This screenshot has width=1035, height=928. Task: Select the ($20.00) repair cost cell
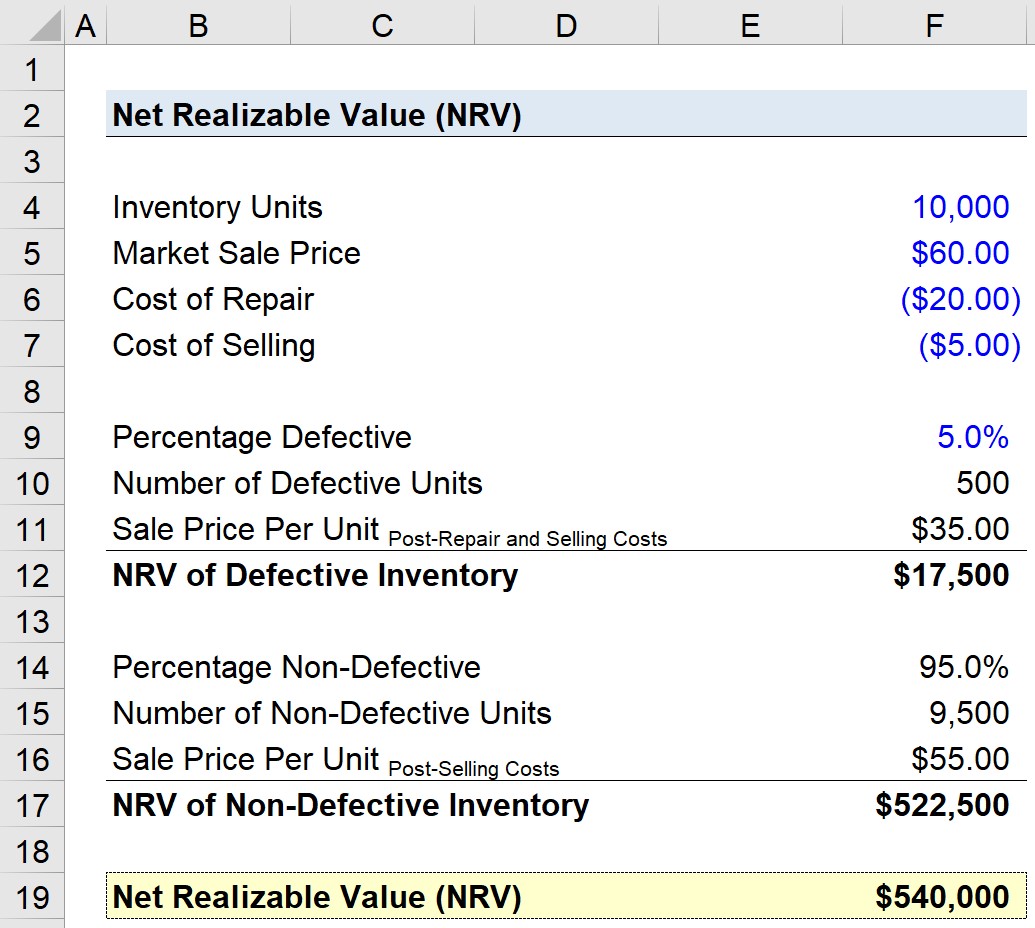point(960,299)
